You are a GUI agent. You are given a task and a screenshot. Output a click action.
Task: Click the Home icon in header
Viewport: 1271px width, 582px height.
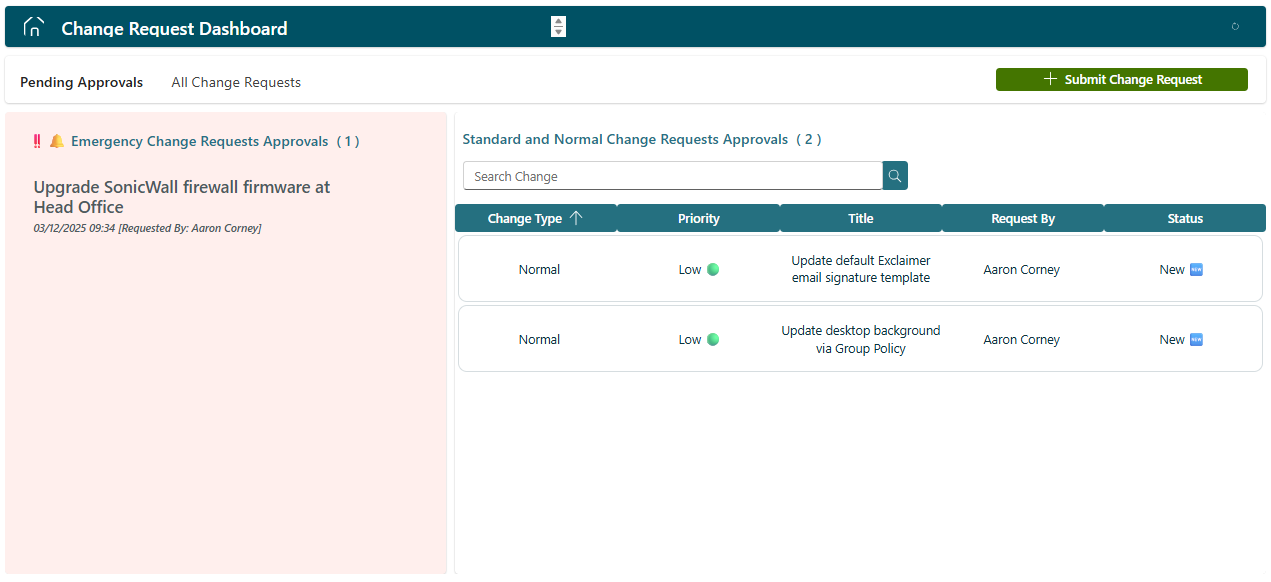[34, 28]
